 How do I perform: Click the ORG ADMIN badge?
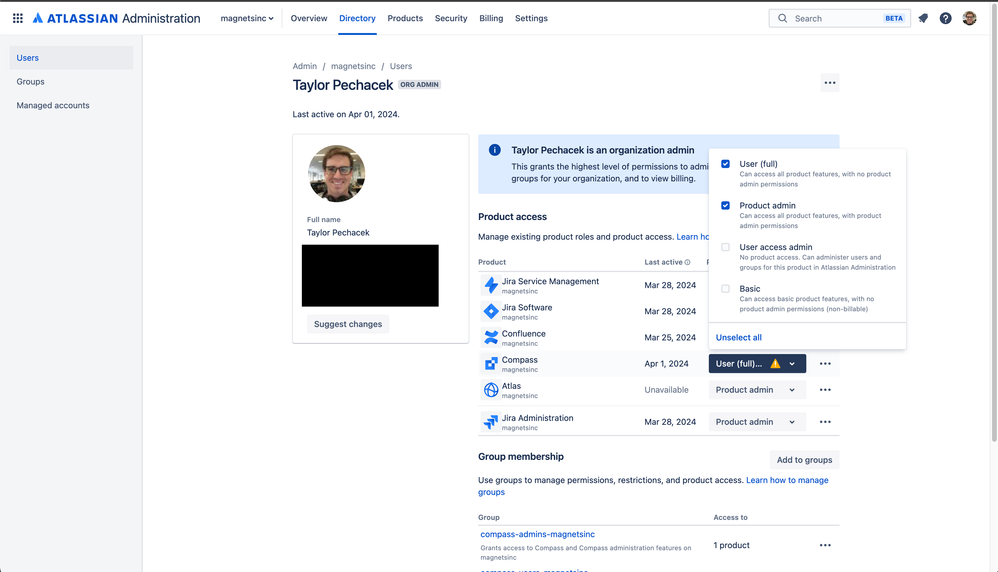tap(419, 85)
